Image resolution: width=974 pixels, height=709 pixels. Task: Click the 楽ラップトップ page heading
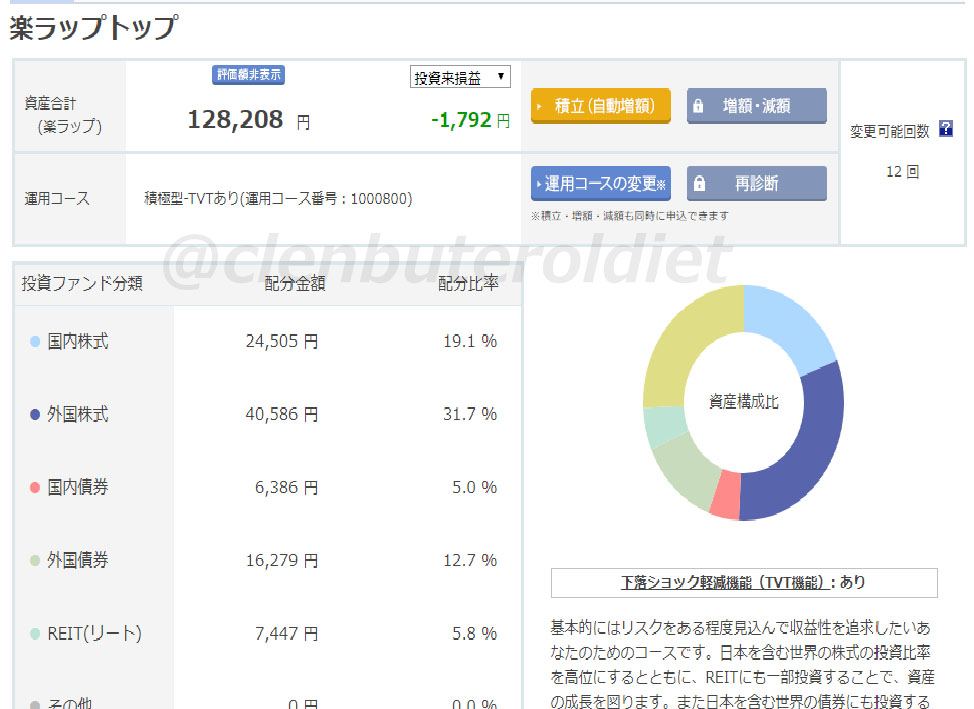pos(94,28)
